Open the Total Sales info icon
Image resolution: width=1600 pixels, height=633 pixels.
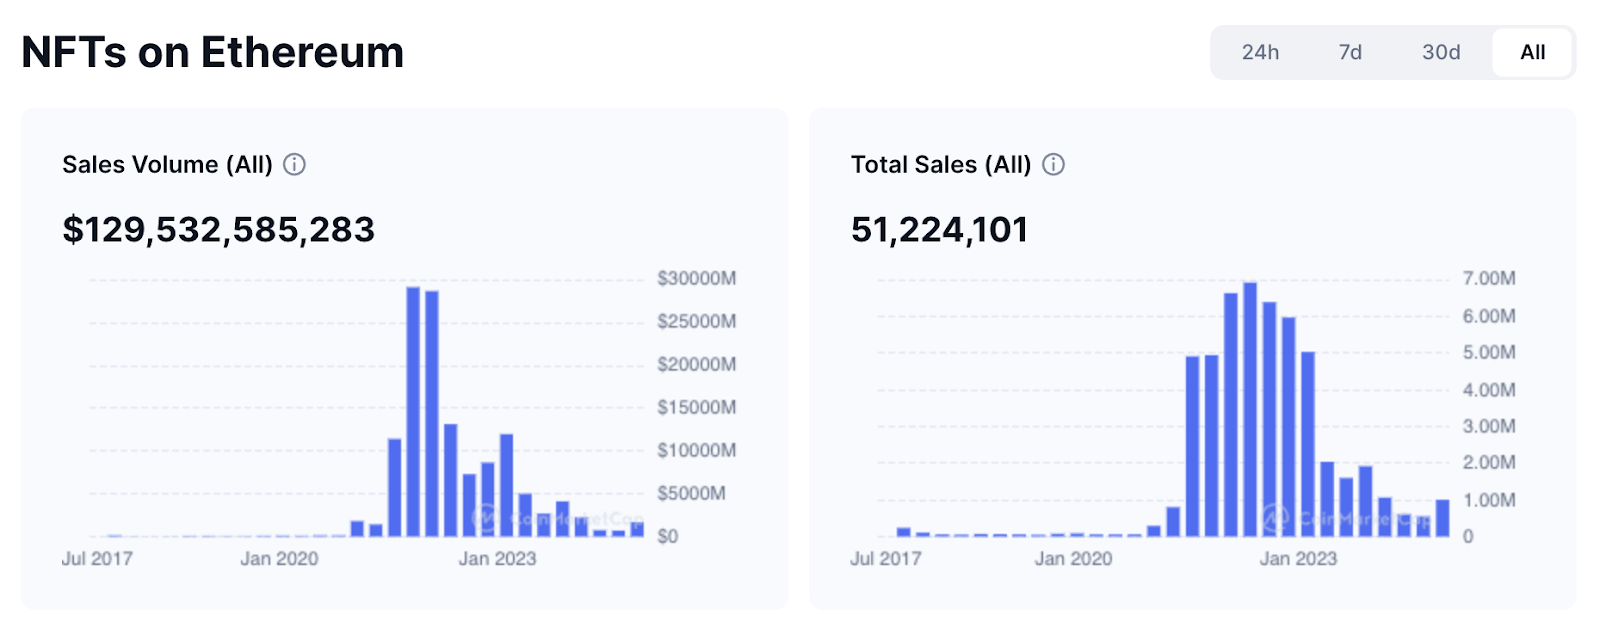pos(1053,165)
